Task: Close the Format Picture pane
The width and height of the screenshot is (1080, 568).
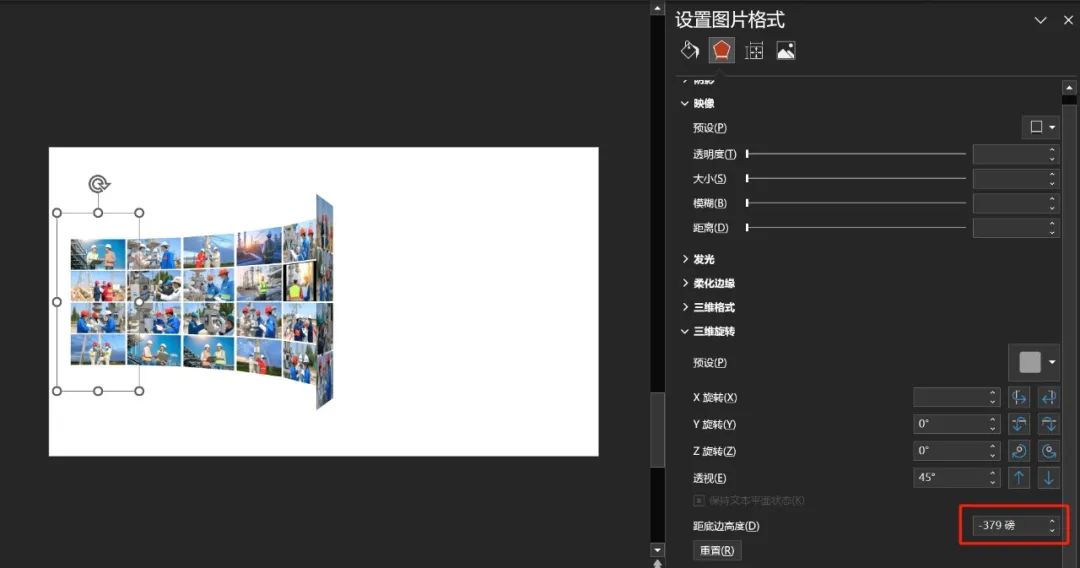Action: click(x=1068, y=21)
